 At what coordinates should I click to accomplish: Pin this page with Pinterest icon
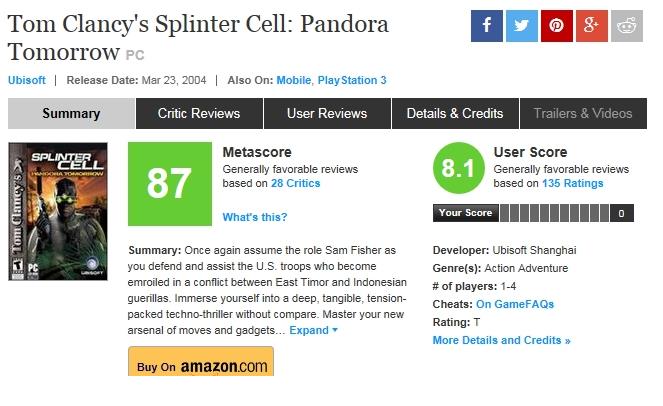pyautogui.click(x=557, y=26)
